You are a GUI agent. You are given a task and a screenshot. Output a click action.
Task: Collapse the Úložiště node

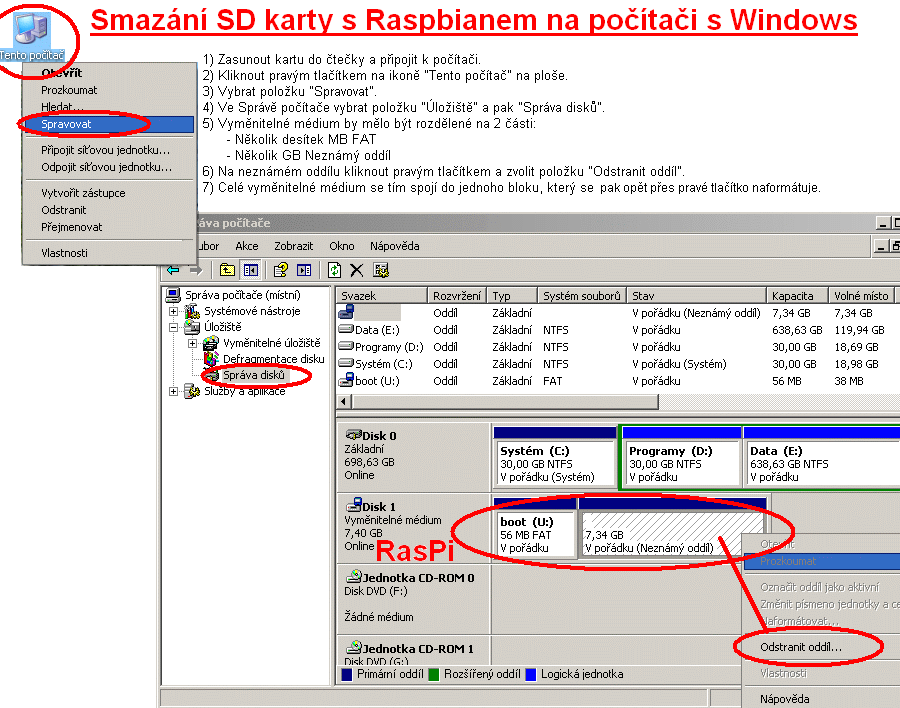pyautogui.click(x=173, y=327)
